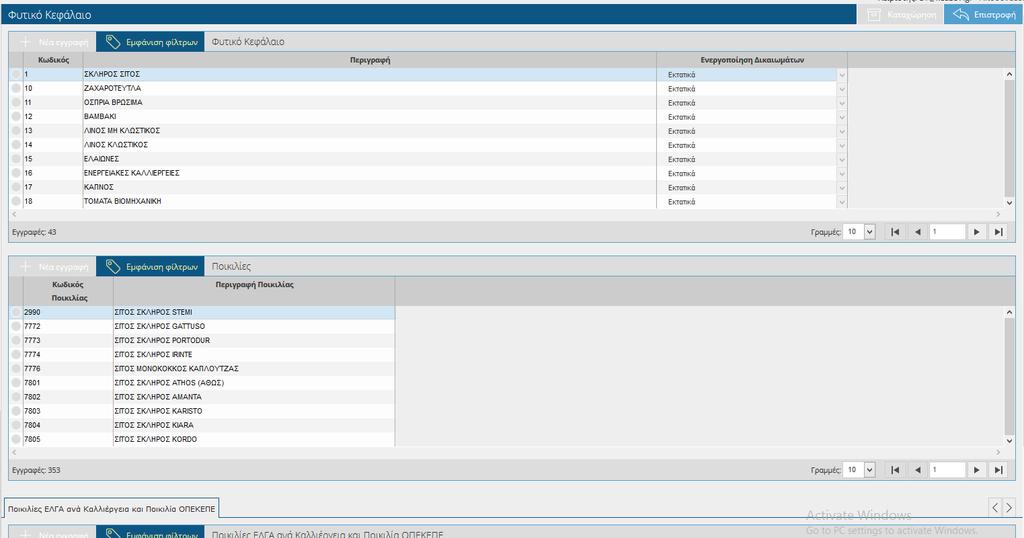Open rows-per-page dropdown in Ποικιλίες pager

pyautogui.click(x=869, y=470)
